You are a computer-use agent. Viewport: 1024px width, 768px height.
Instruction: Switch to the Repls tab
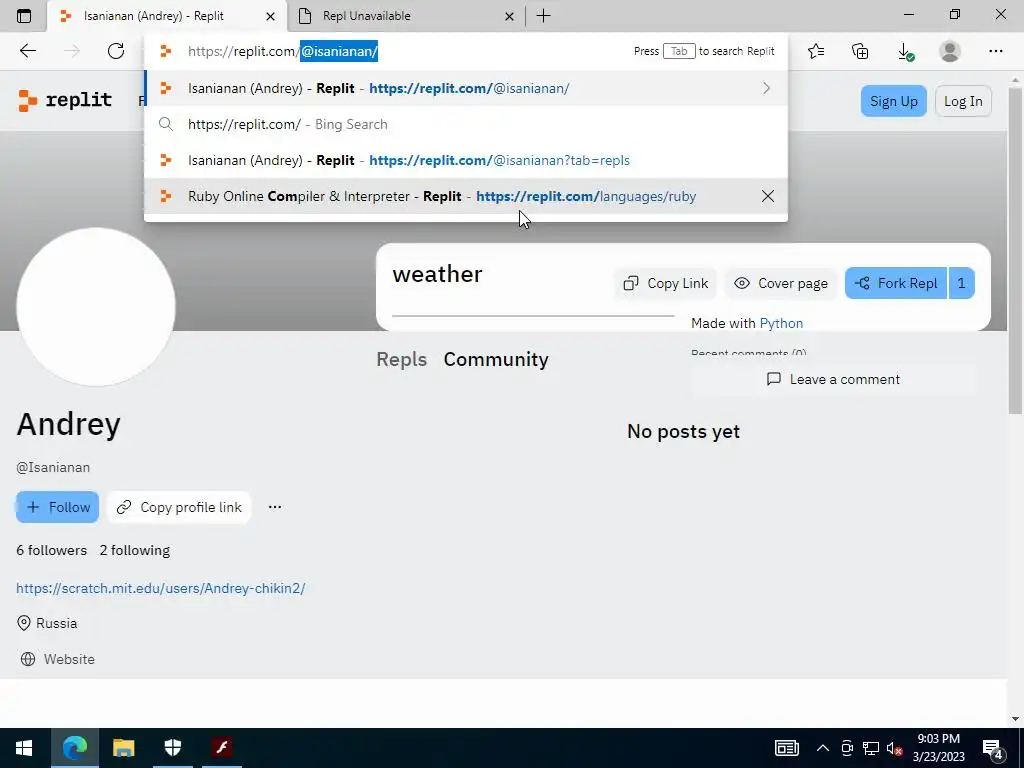pyautogui.click(x=402, y=359)
